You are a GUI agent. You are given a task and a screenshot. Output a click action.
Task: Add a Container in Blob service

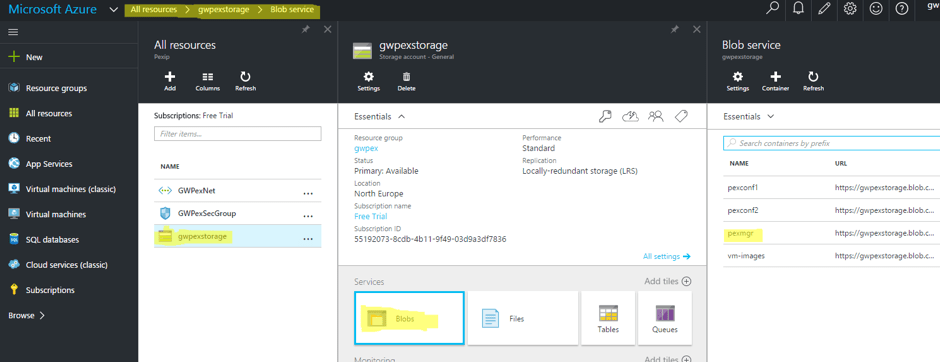click(x=775, y=82)
